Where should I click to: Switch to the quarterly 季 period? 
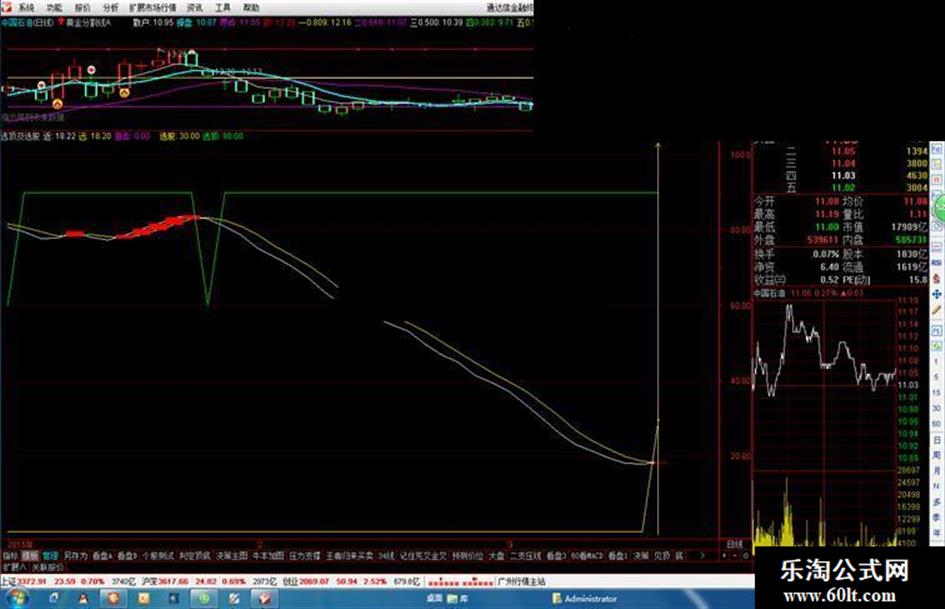click(937, 517)
